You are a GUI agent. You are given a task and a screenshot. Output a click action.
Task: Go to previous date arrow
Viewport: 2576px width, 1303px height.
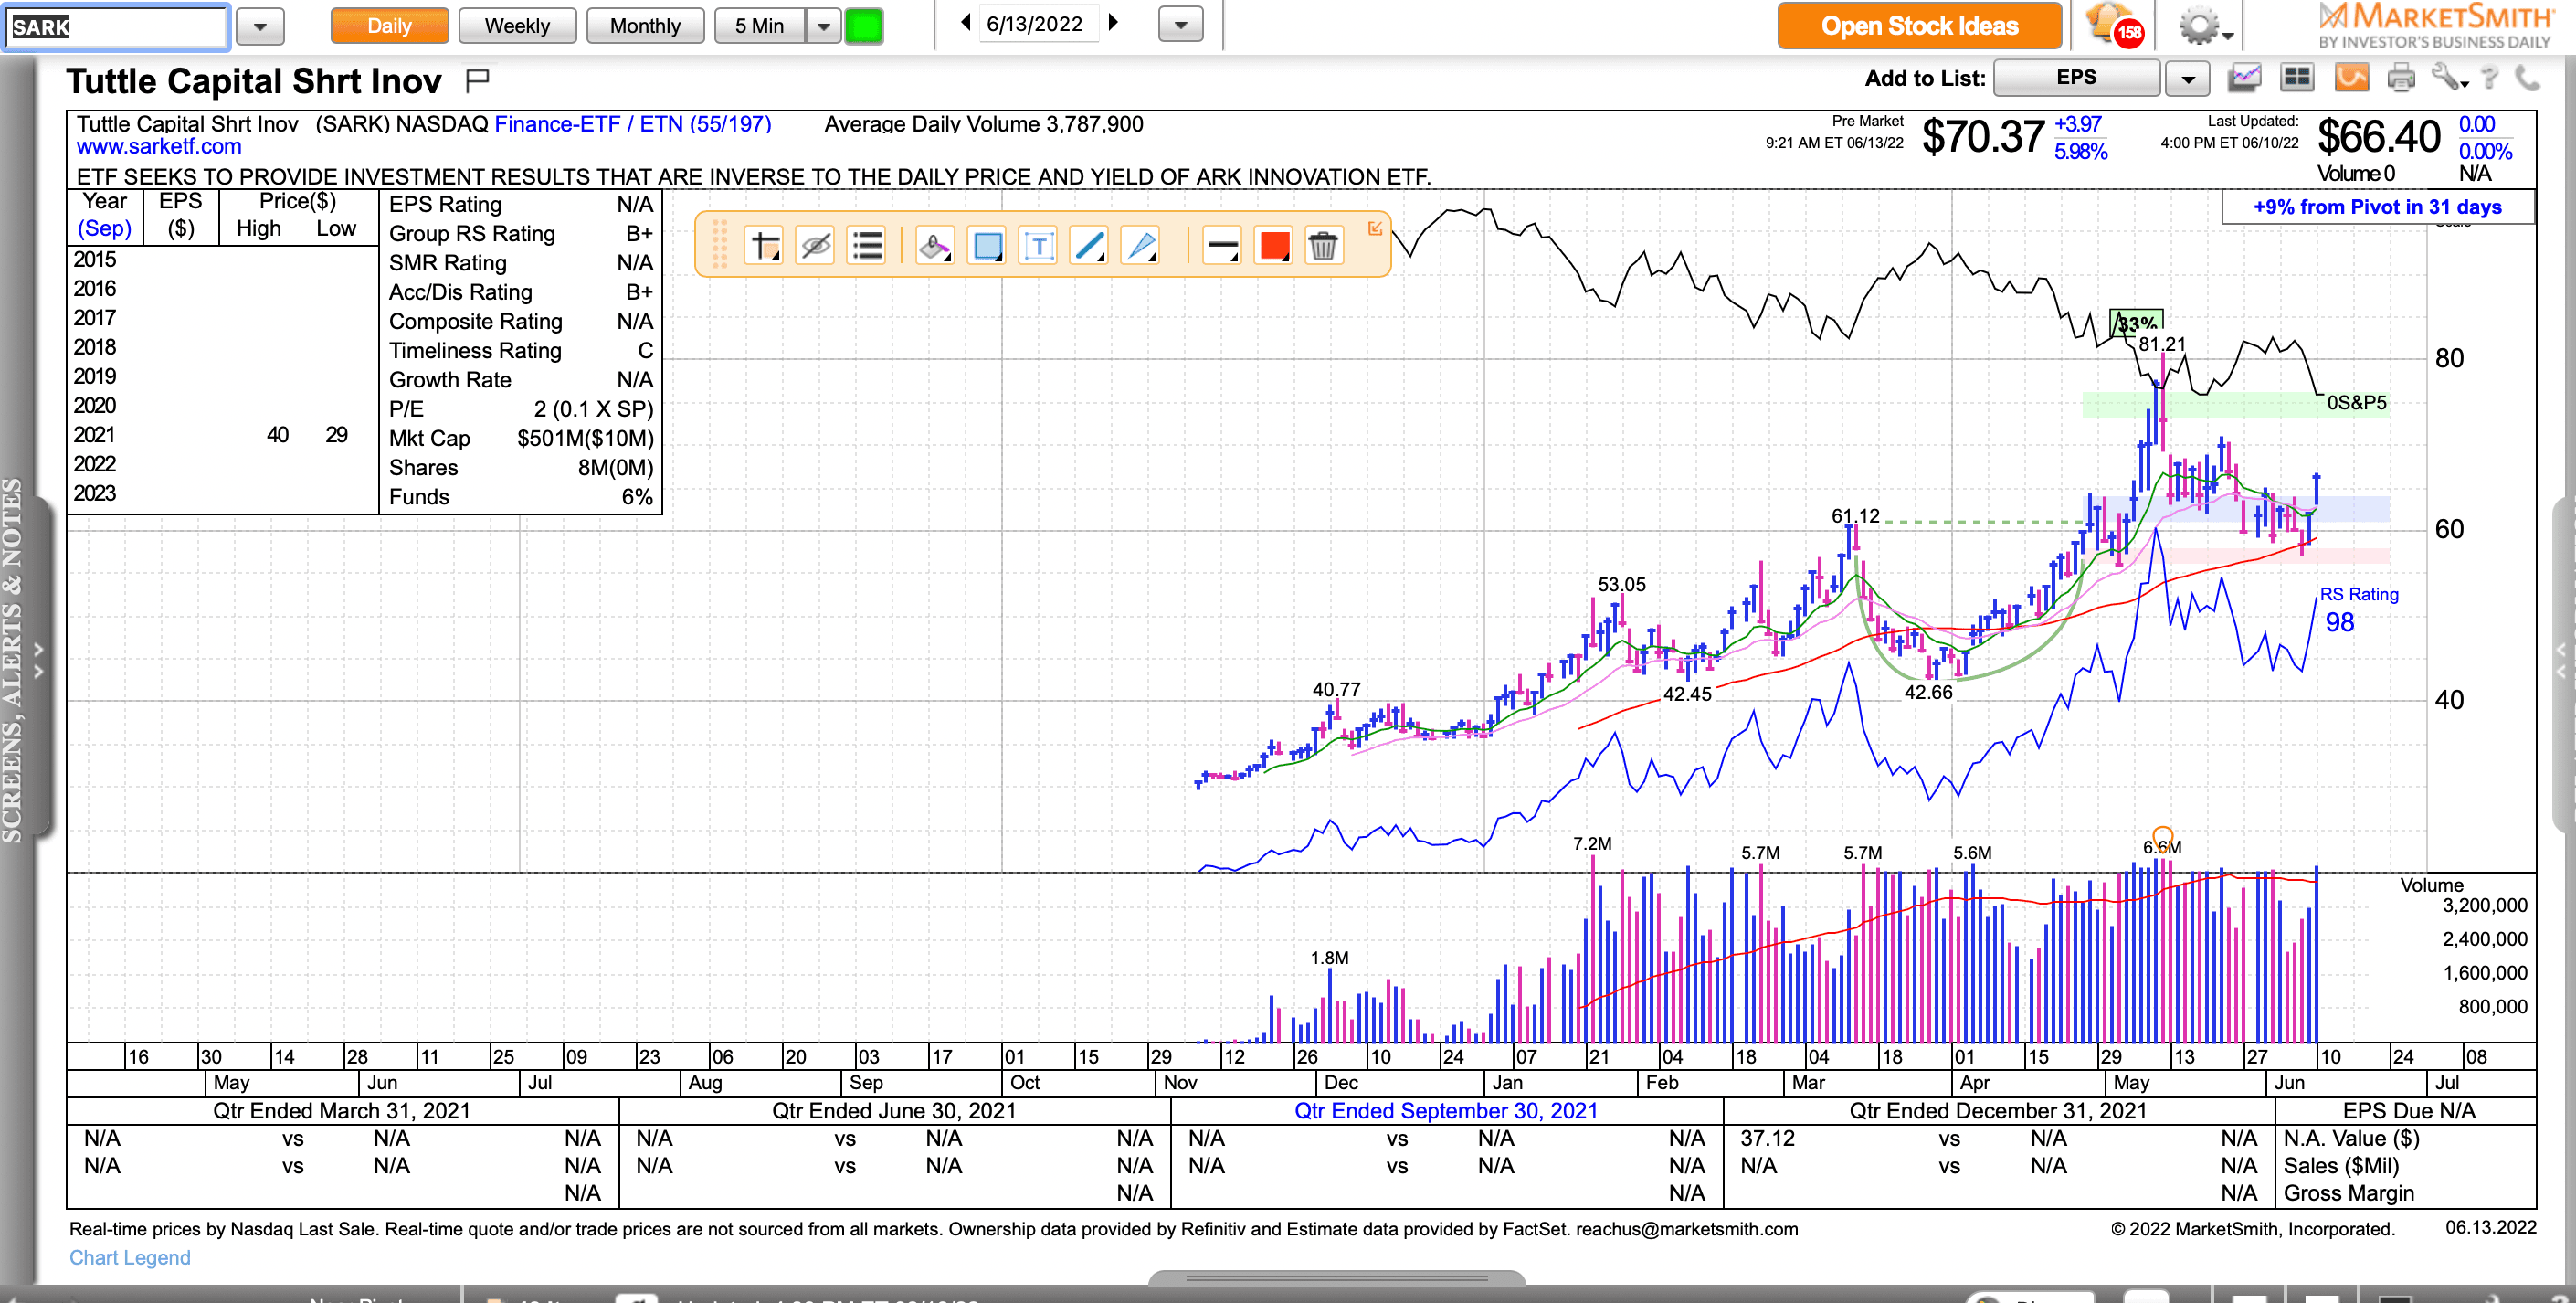[x=965, y=22]
